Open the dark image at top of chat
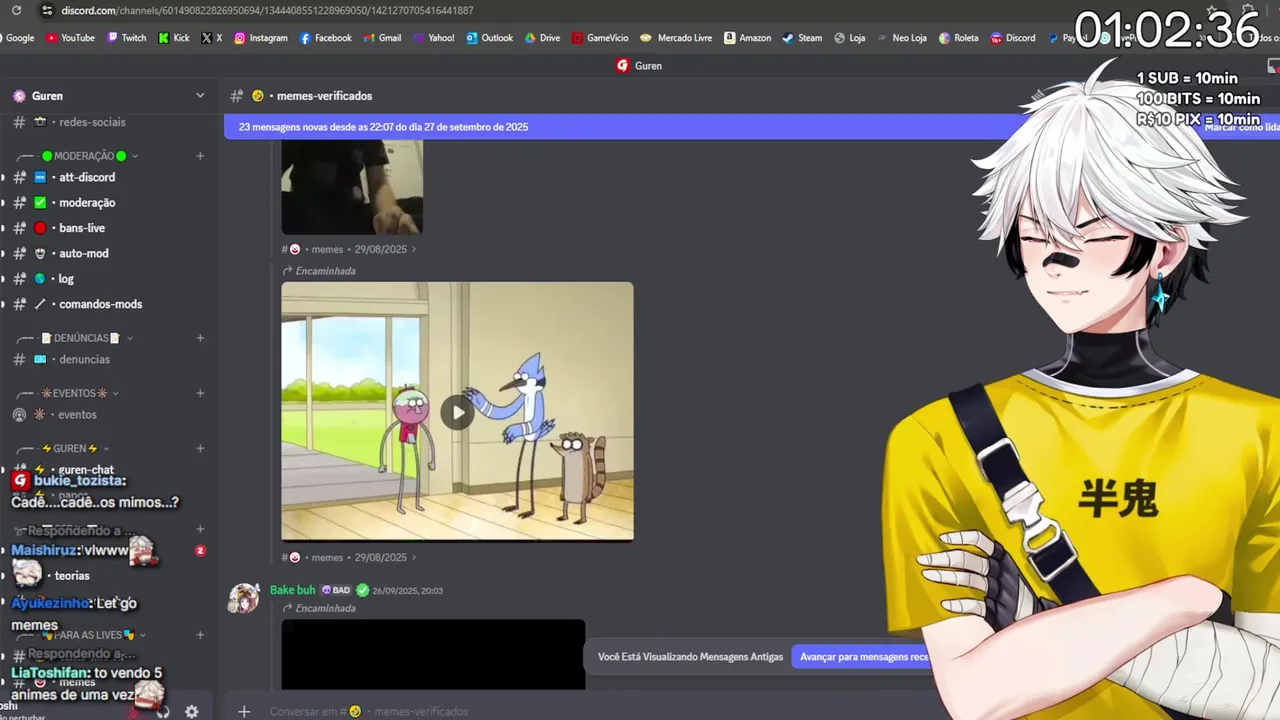Image resolution: width=1280 pixels, height=720 pixels. (352, 187)
